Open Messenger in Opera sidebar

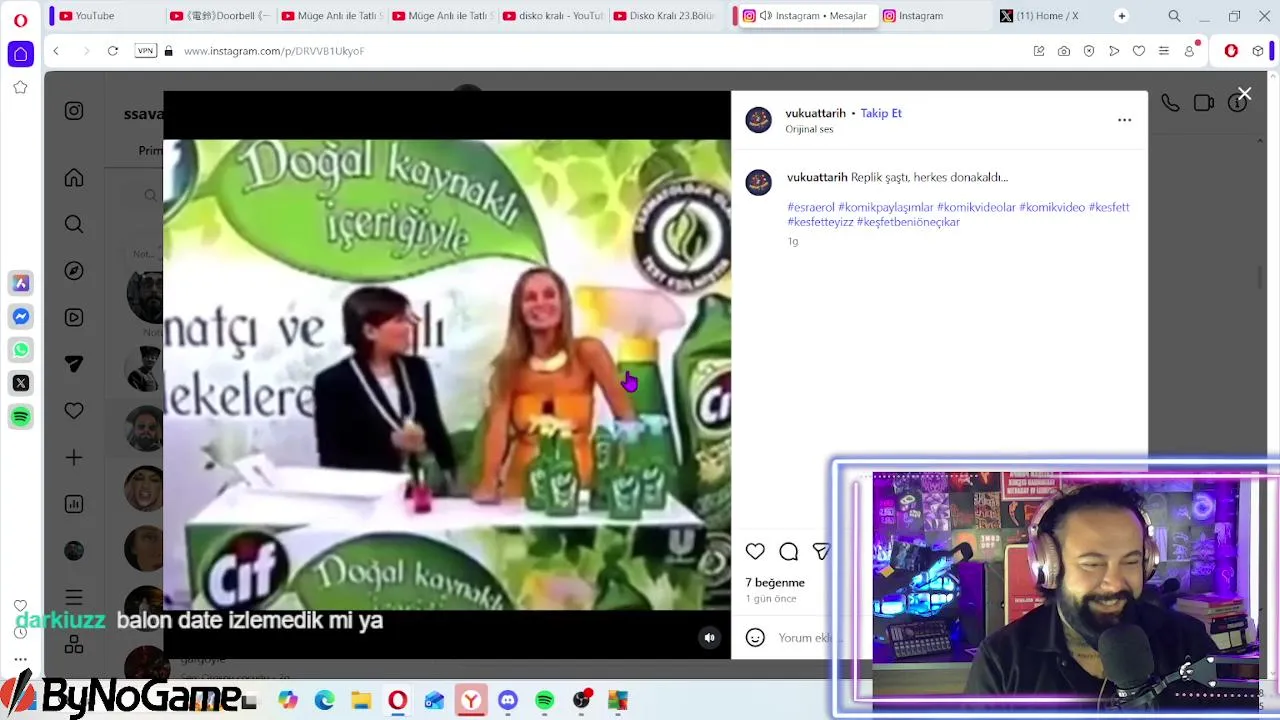(x=20, y=316)
